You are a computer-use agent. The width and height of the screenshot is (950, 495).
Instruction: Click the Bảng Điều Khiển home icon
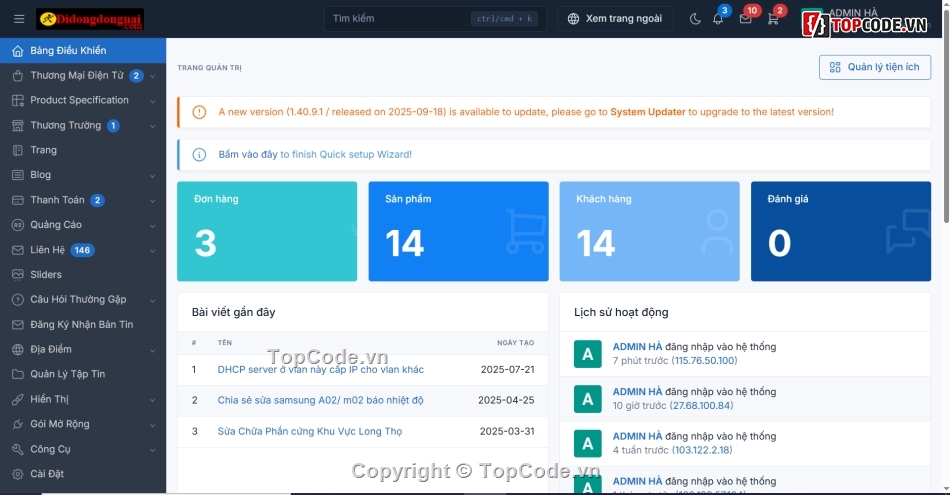coord(18,51)
